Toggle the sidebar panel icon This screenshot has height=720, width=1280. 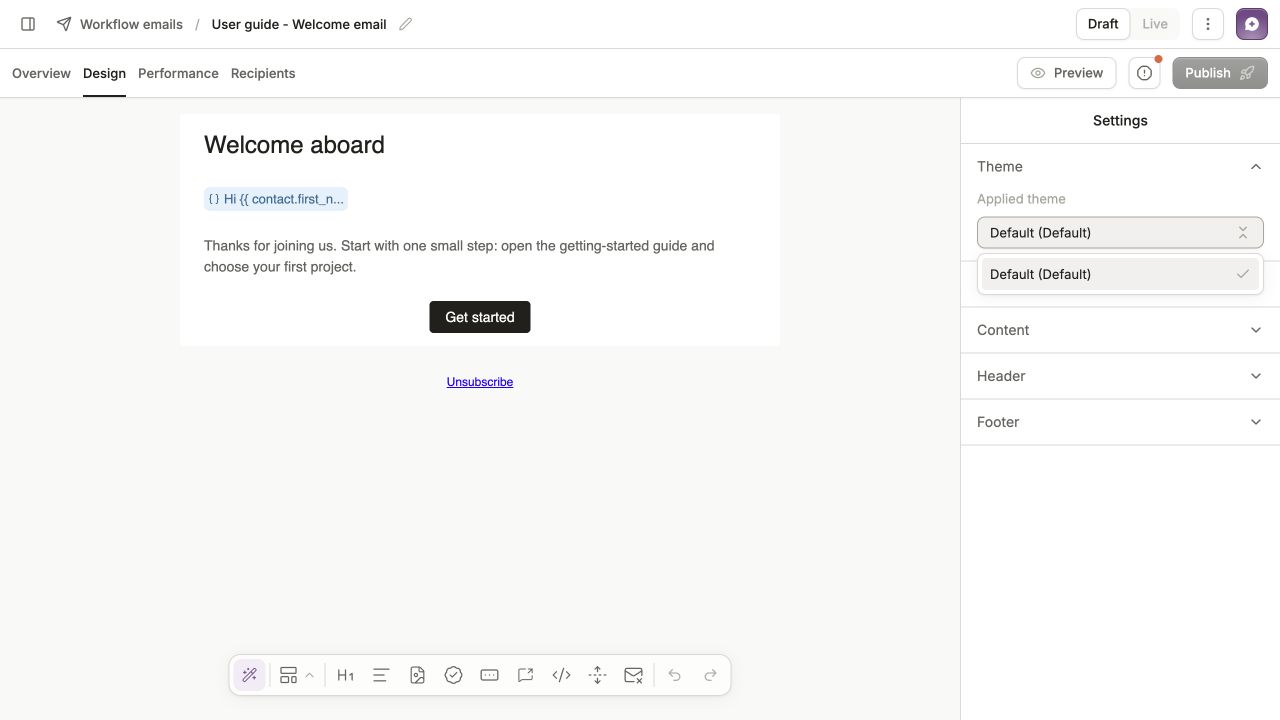point(28,24)
